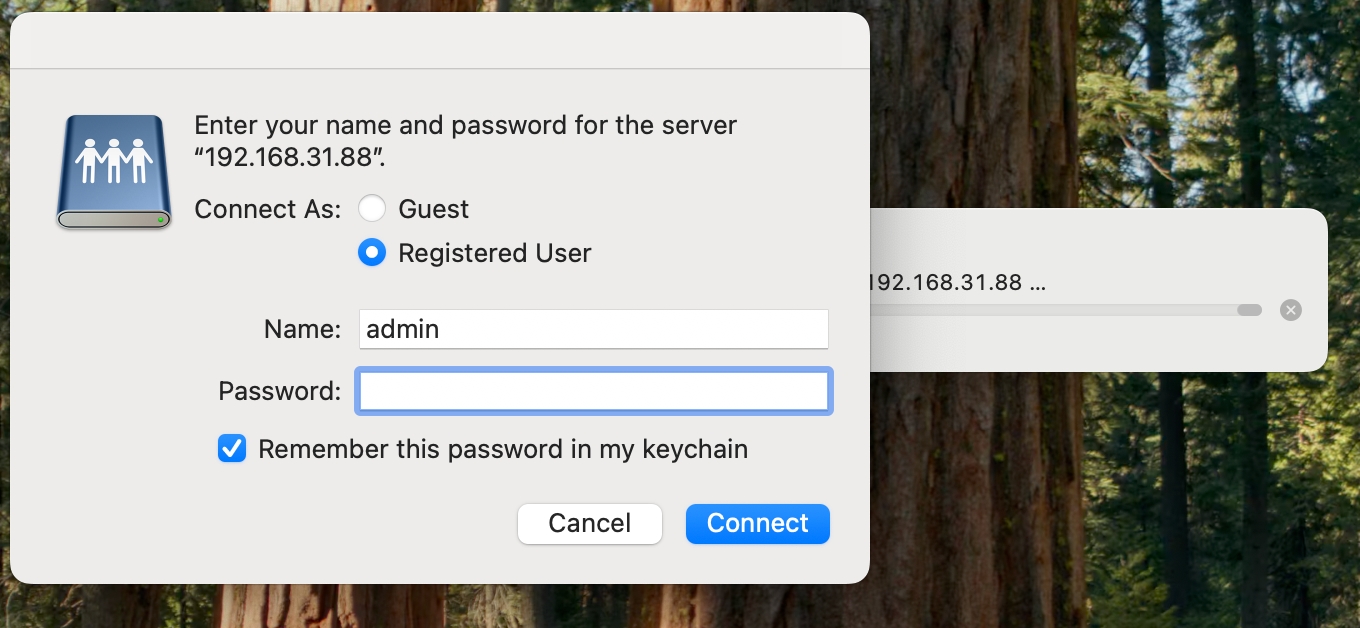
Task: Click the blue Connect button
Action: (x=758, y=524)
